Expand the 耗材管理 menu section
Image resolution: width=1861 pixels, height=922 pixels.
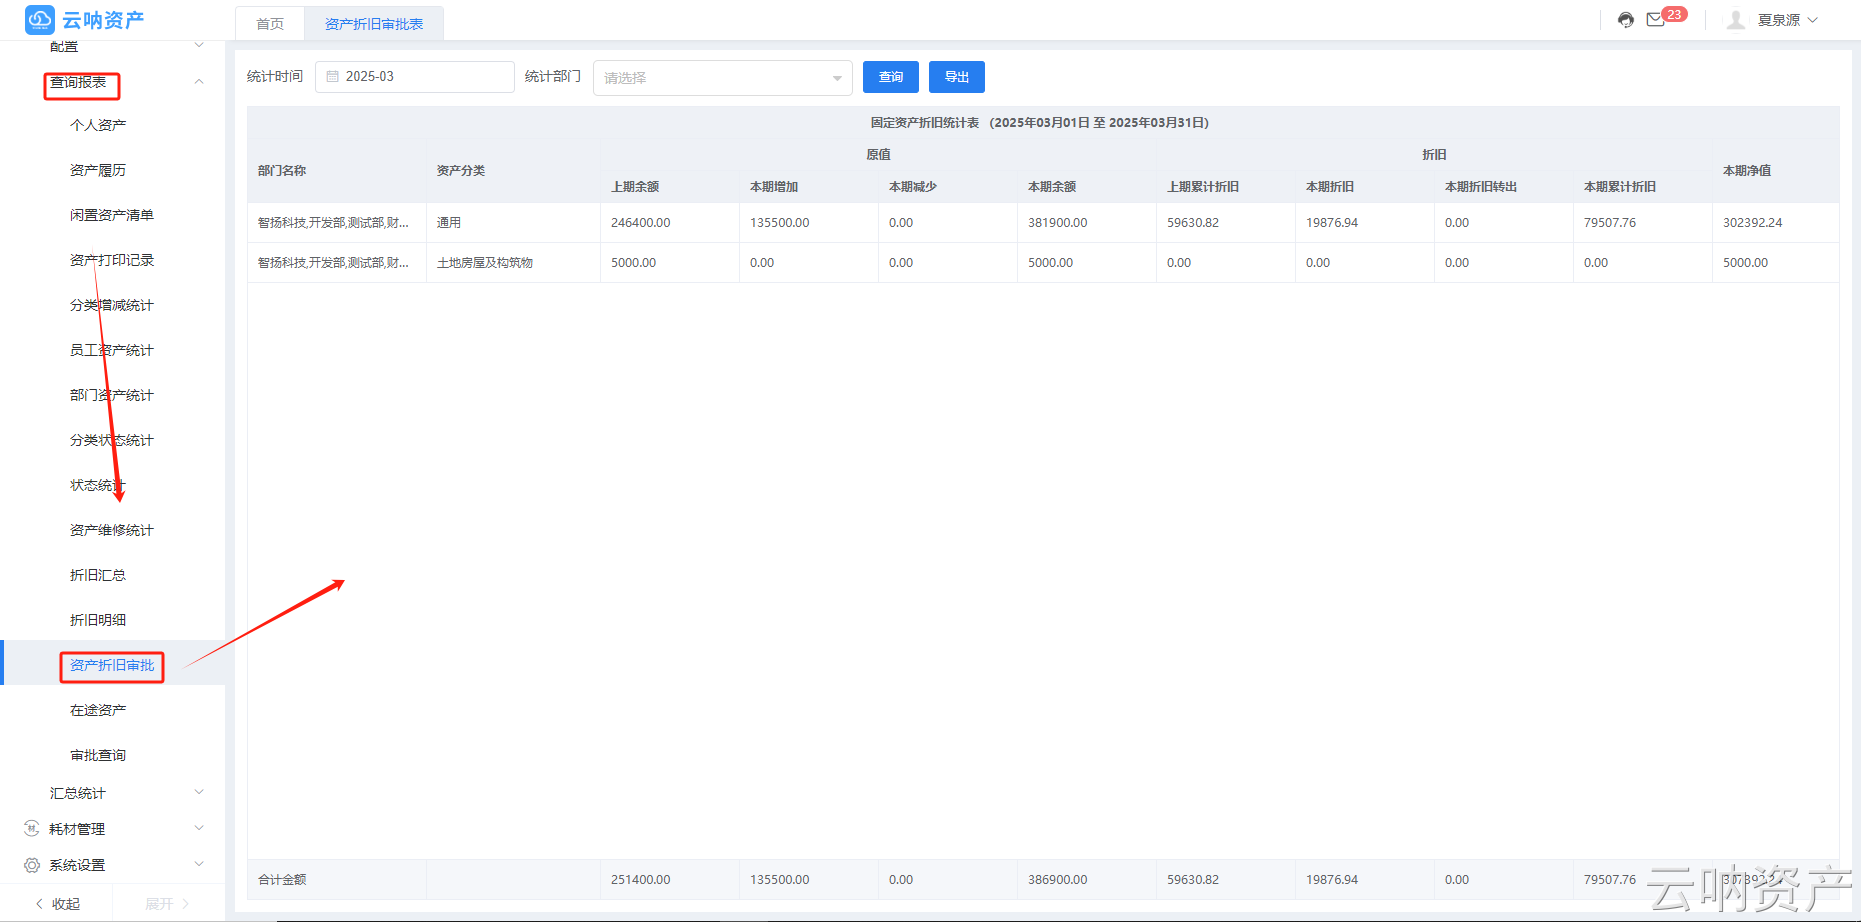(199, 829)
